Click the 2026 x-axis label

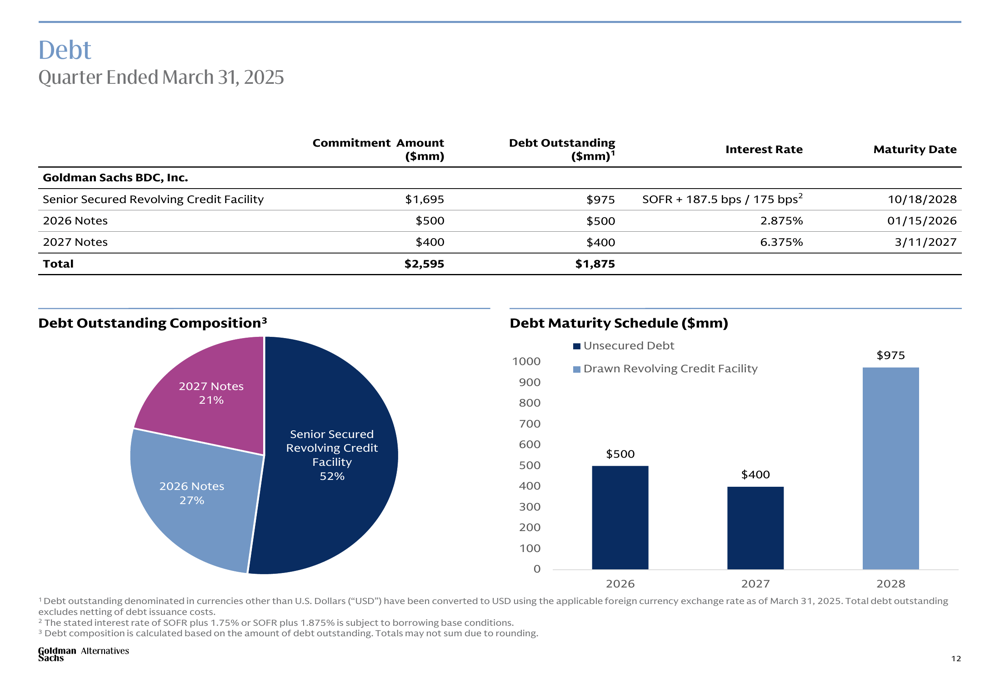coord(620,584)
